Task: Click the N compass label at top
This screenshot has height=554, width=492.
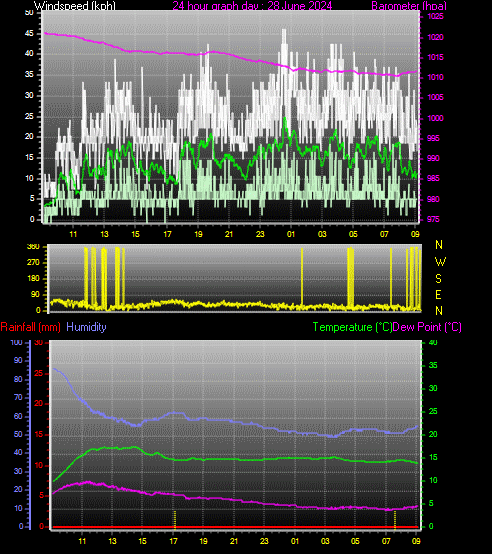Action: pyautogui.click(x=439, y=244)
